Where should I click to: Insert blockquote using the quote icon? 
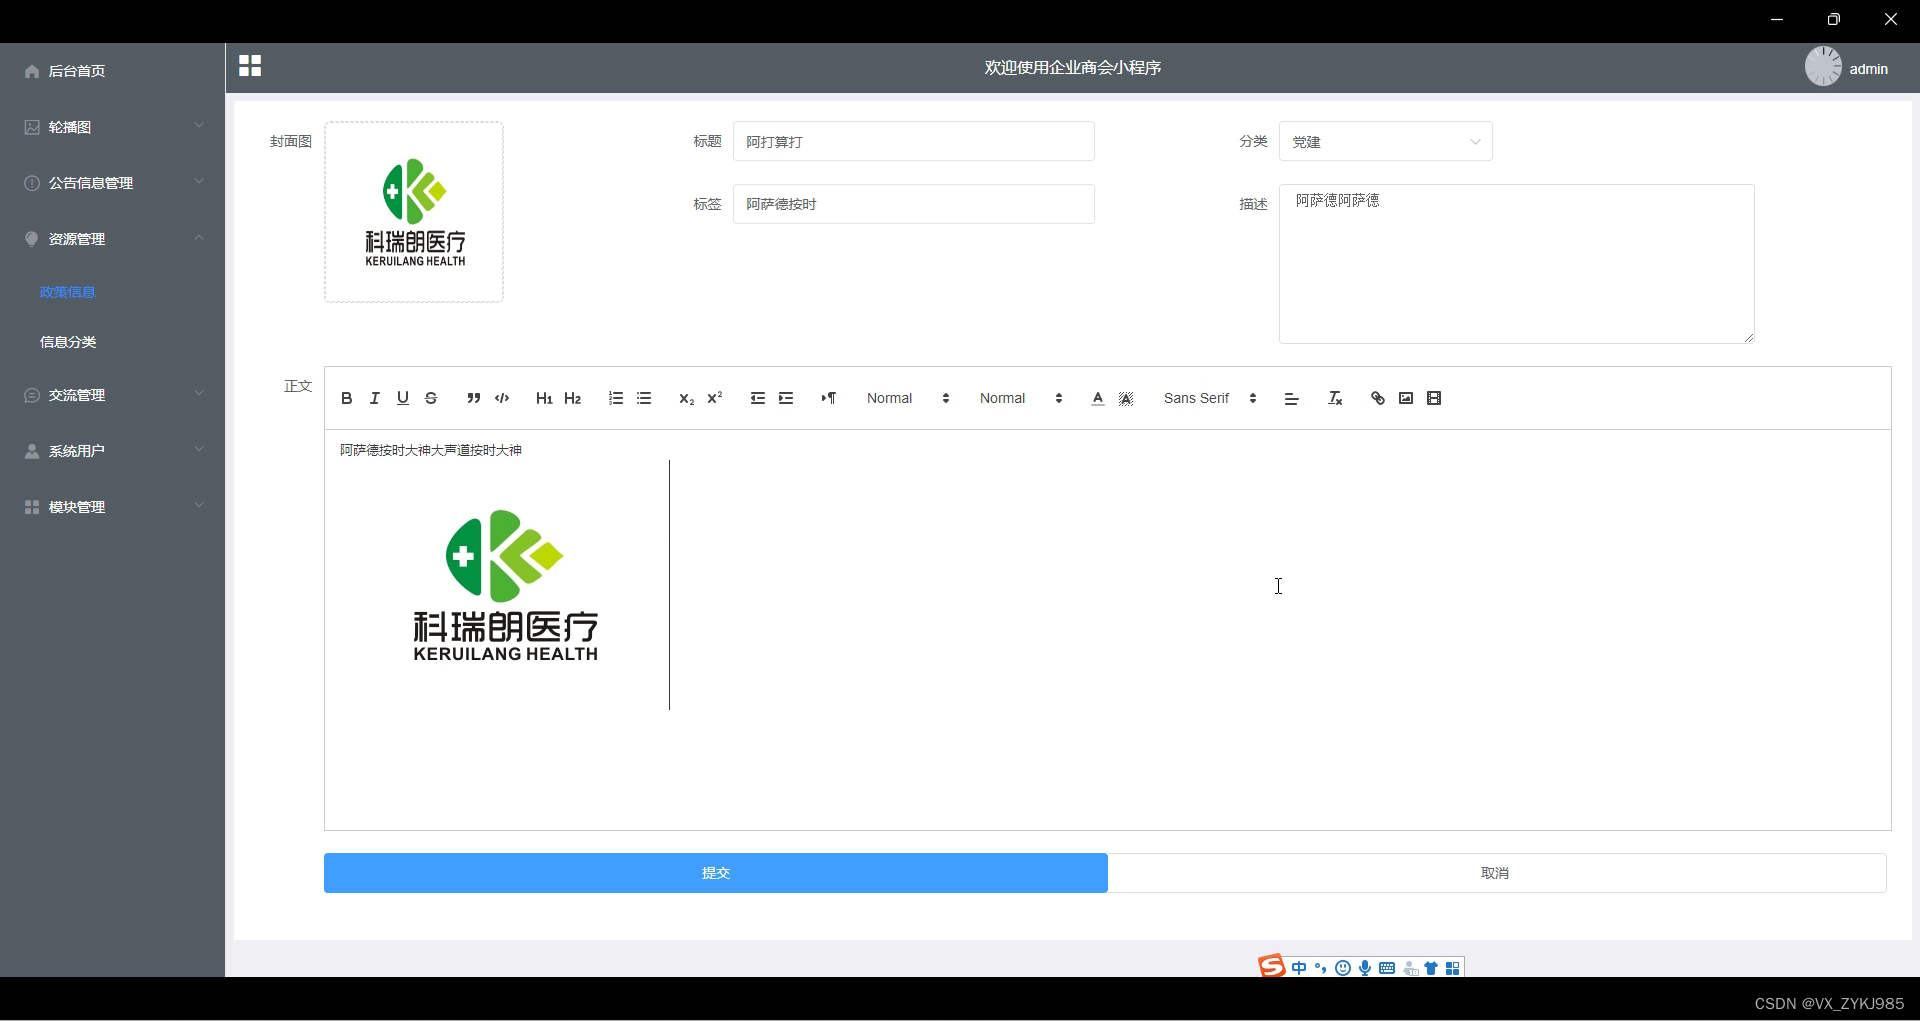point(473,398)
